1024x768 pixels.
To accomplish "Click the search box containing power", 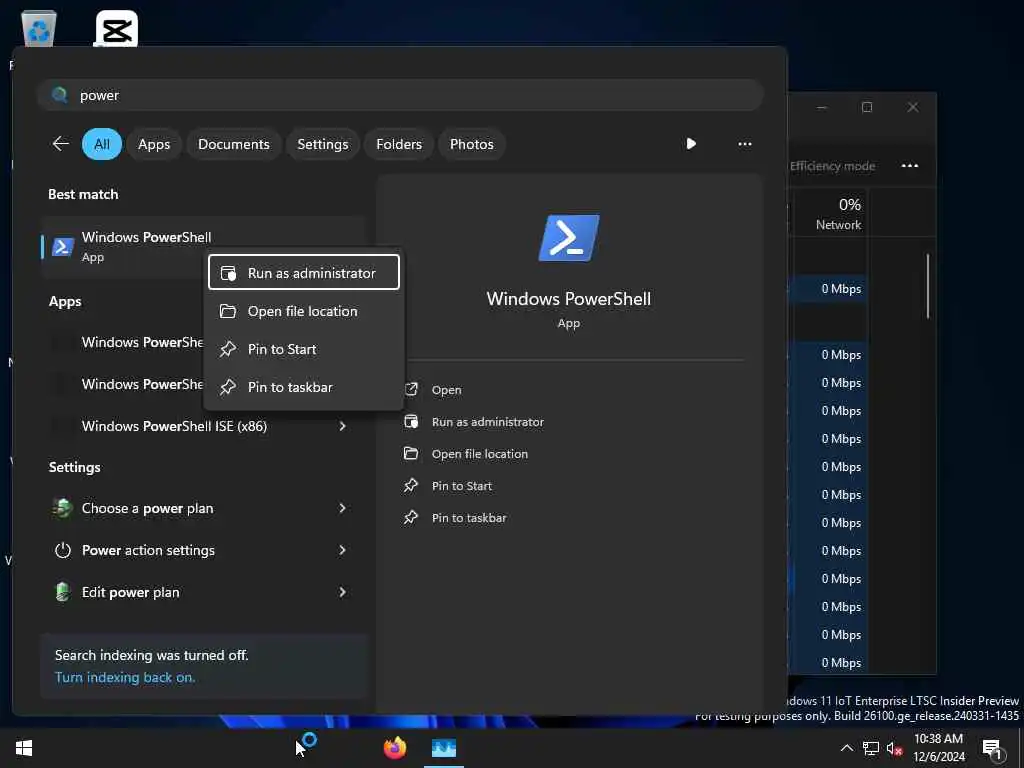I will point(400,95).
